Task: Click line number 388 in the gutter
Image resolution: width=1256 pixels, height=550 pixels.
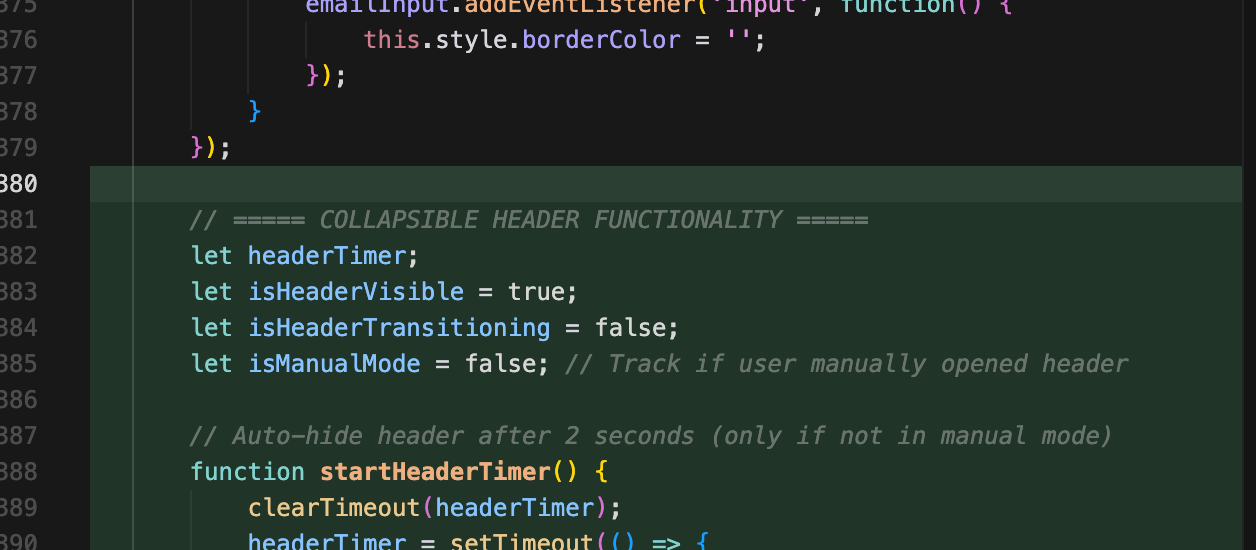Action: (x=18, y=472)
